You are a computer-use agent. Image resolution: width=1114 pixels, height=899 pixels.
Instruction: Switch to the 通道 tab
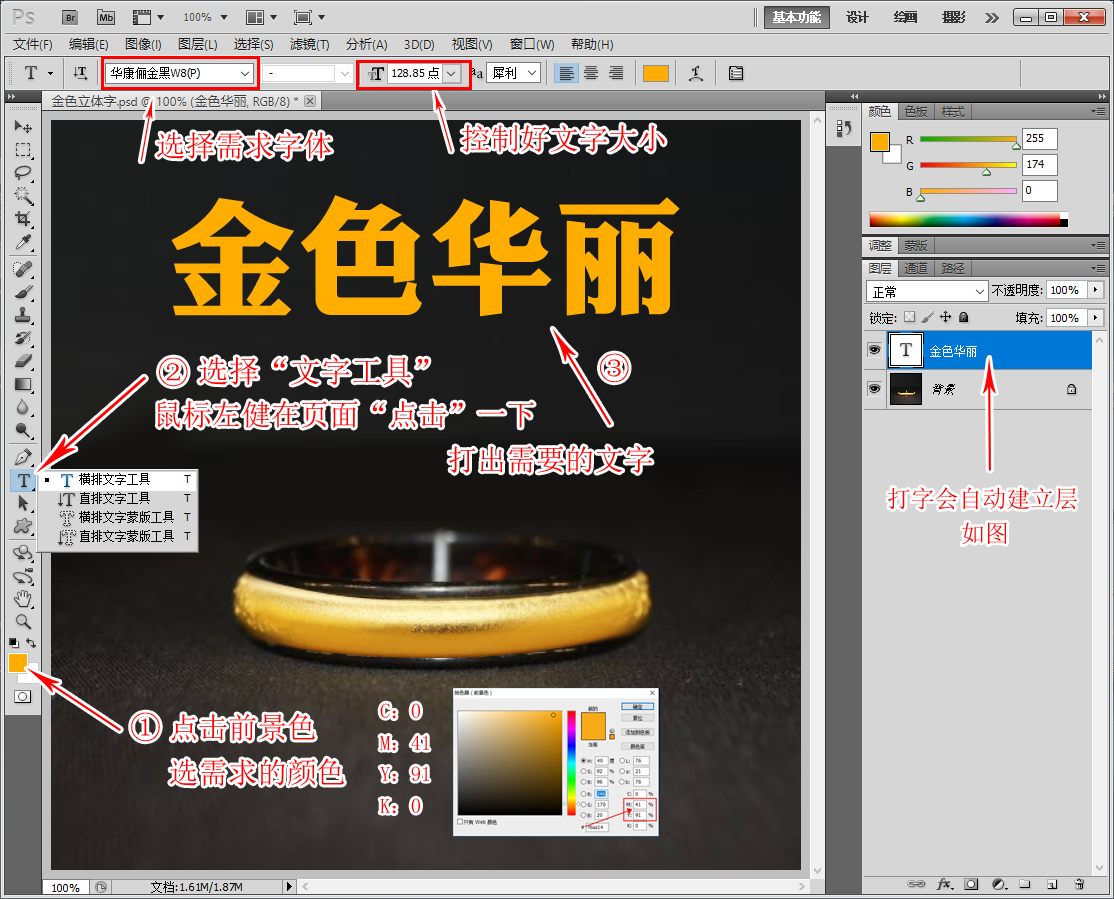[x=915, y=268]
